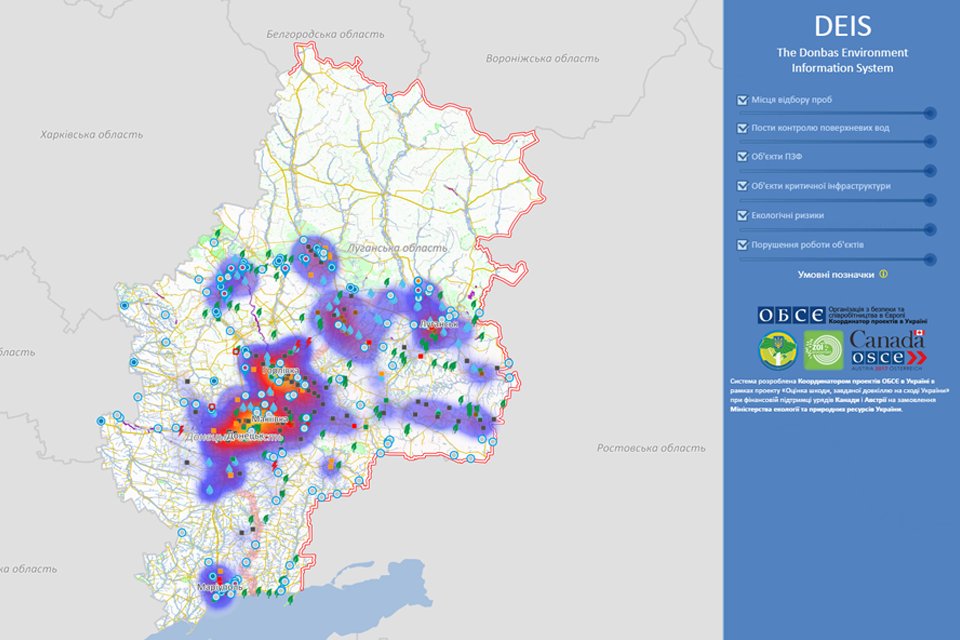
Task: Click the "Белгородська область" map label
Action: (x=325, y=34)
